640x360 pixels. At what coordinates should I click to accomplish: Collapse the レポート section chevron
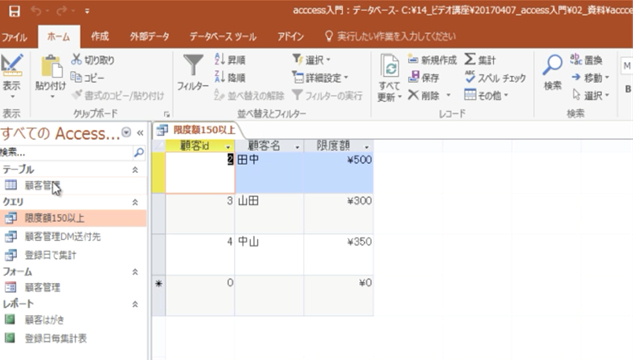point(135,304)
